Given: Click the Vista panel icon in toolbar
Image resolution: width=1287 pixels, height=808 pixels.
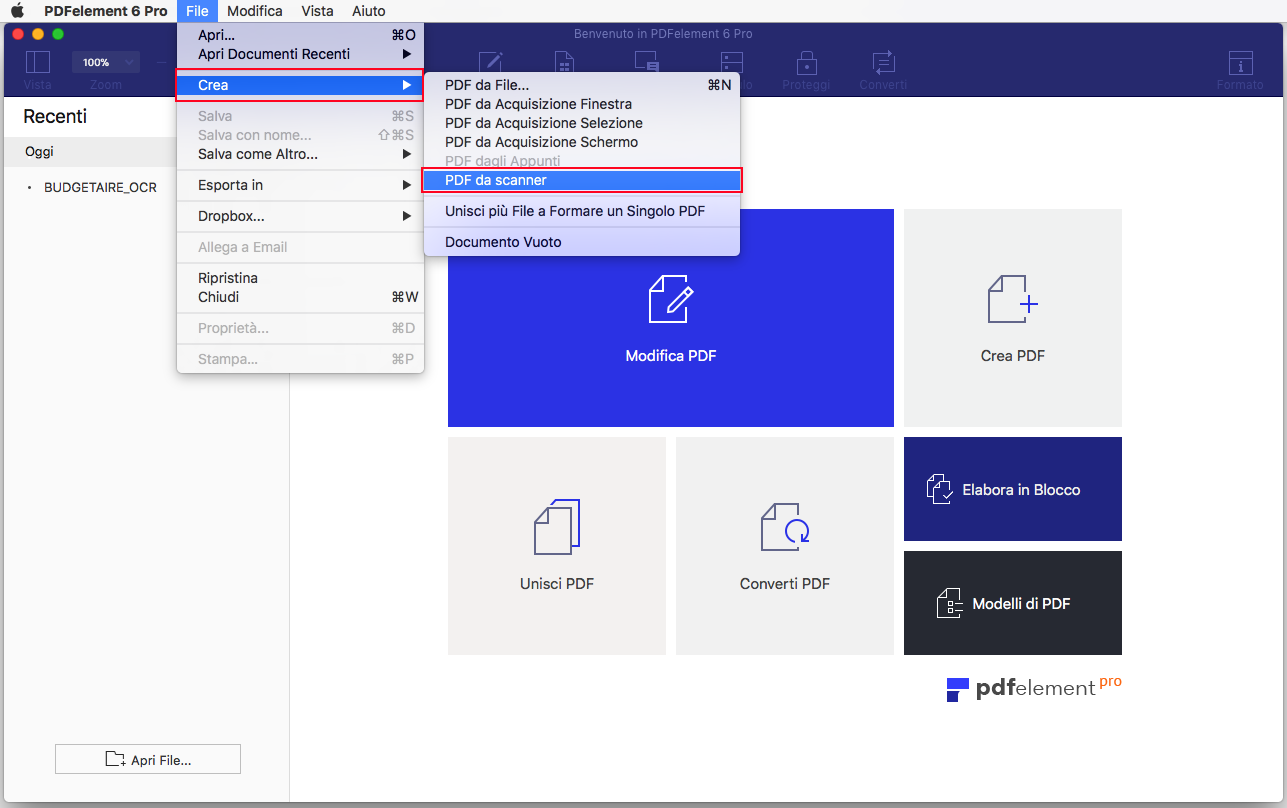Looking at the screenshot, I should pos(38,62).
